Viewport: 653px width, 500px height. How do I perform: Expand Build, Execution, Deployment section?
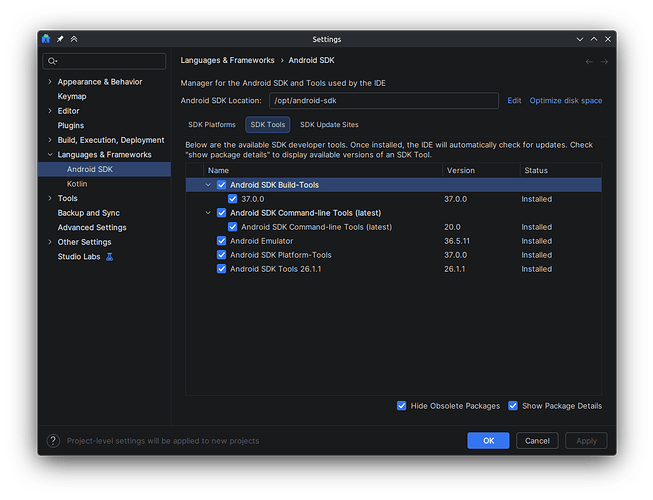click(x=50, y=140)
